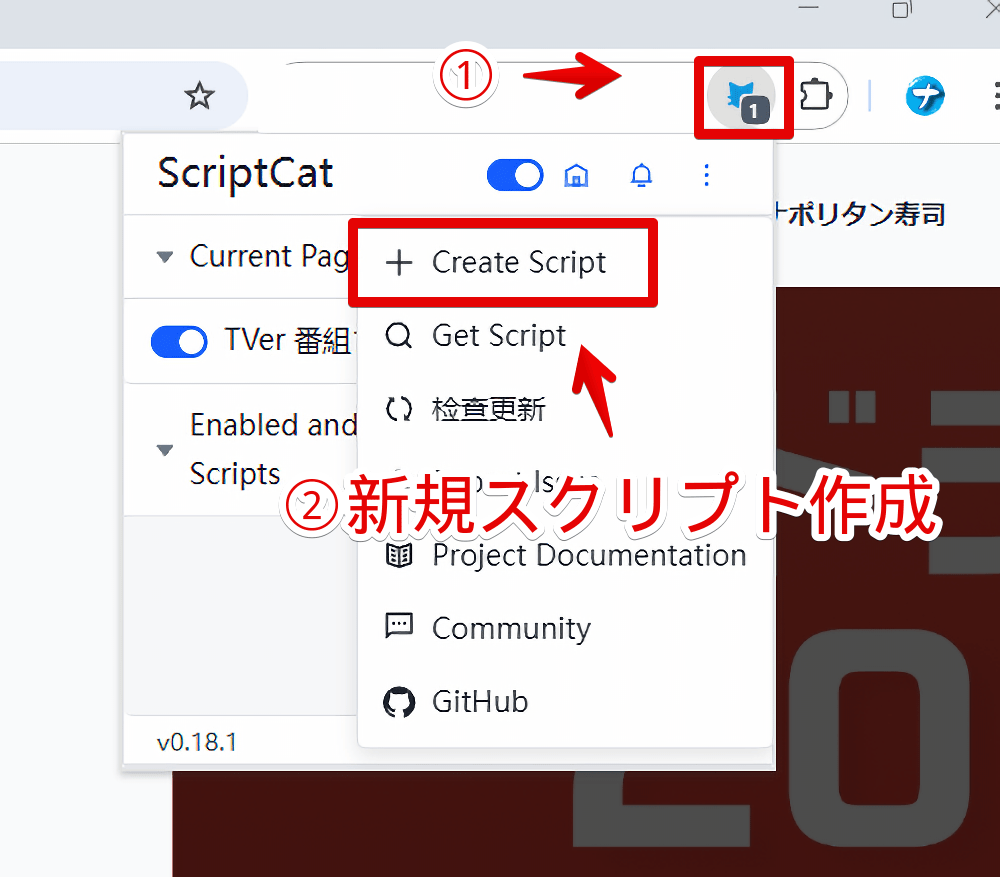Click the plus icon beside Create Script
1000x877 pixels.
coord(399,263)
